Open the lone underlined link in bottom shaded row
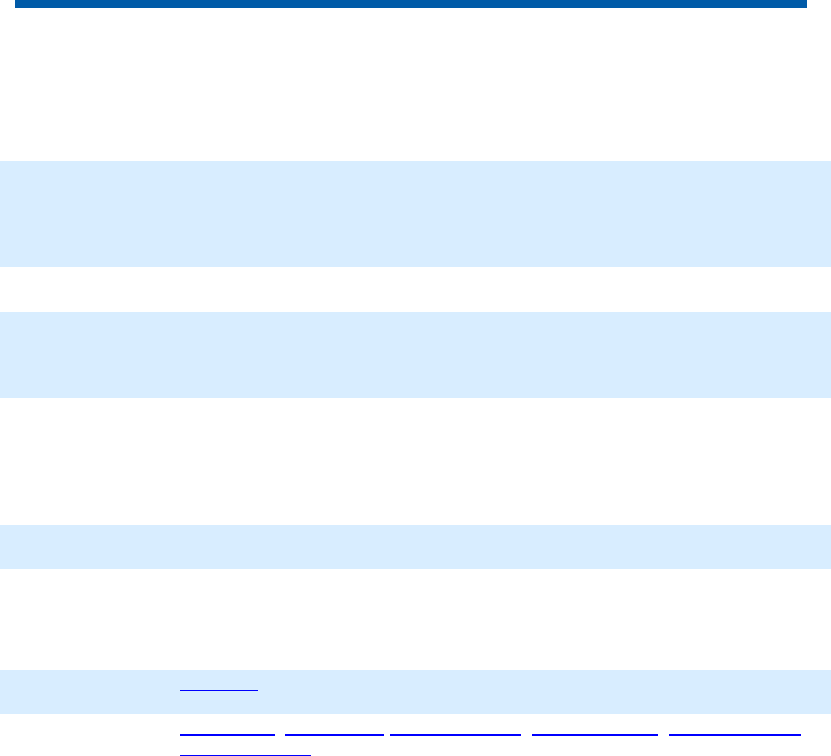Image resolution: width=831 pixels, height=756 pixels. coord(219,685)
